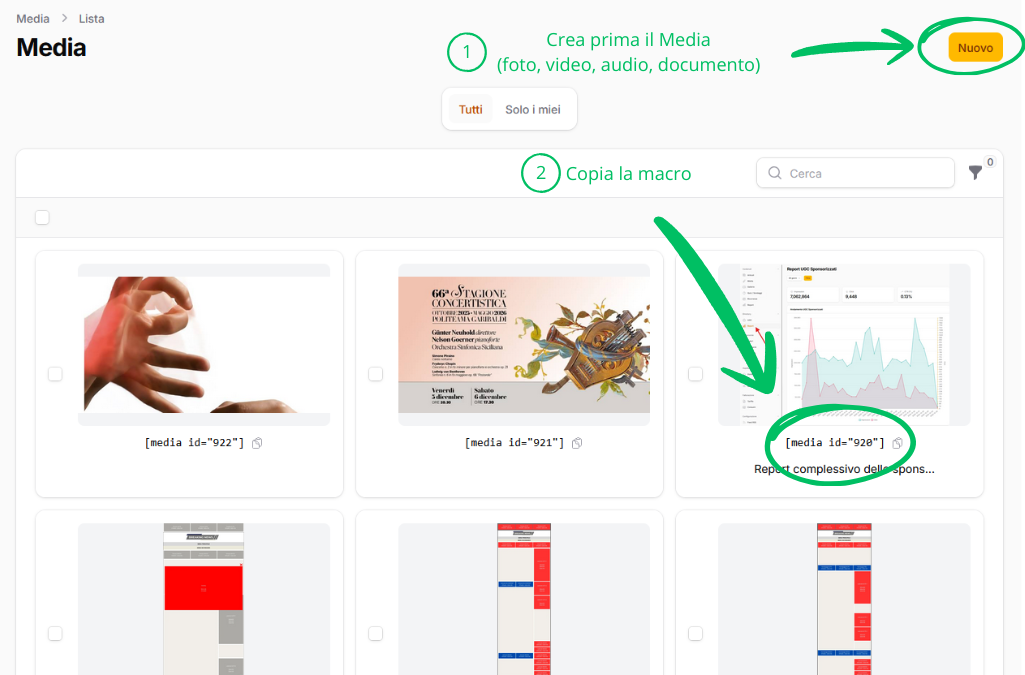
Task: Open the hands photo thumbnail
Action: click(x=204, y=345)
